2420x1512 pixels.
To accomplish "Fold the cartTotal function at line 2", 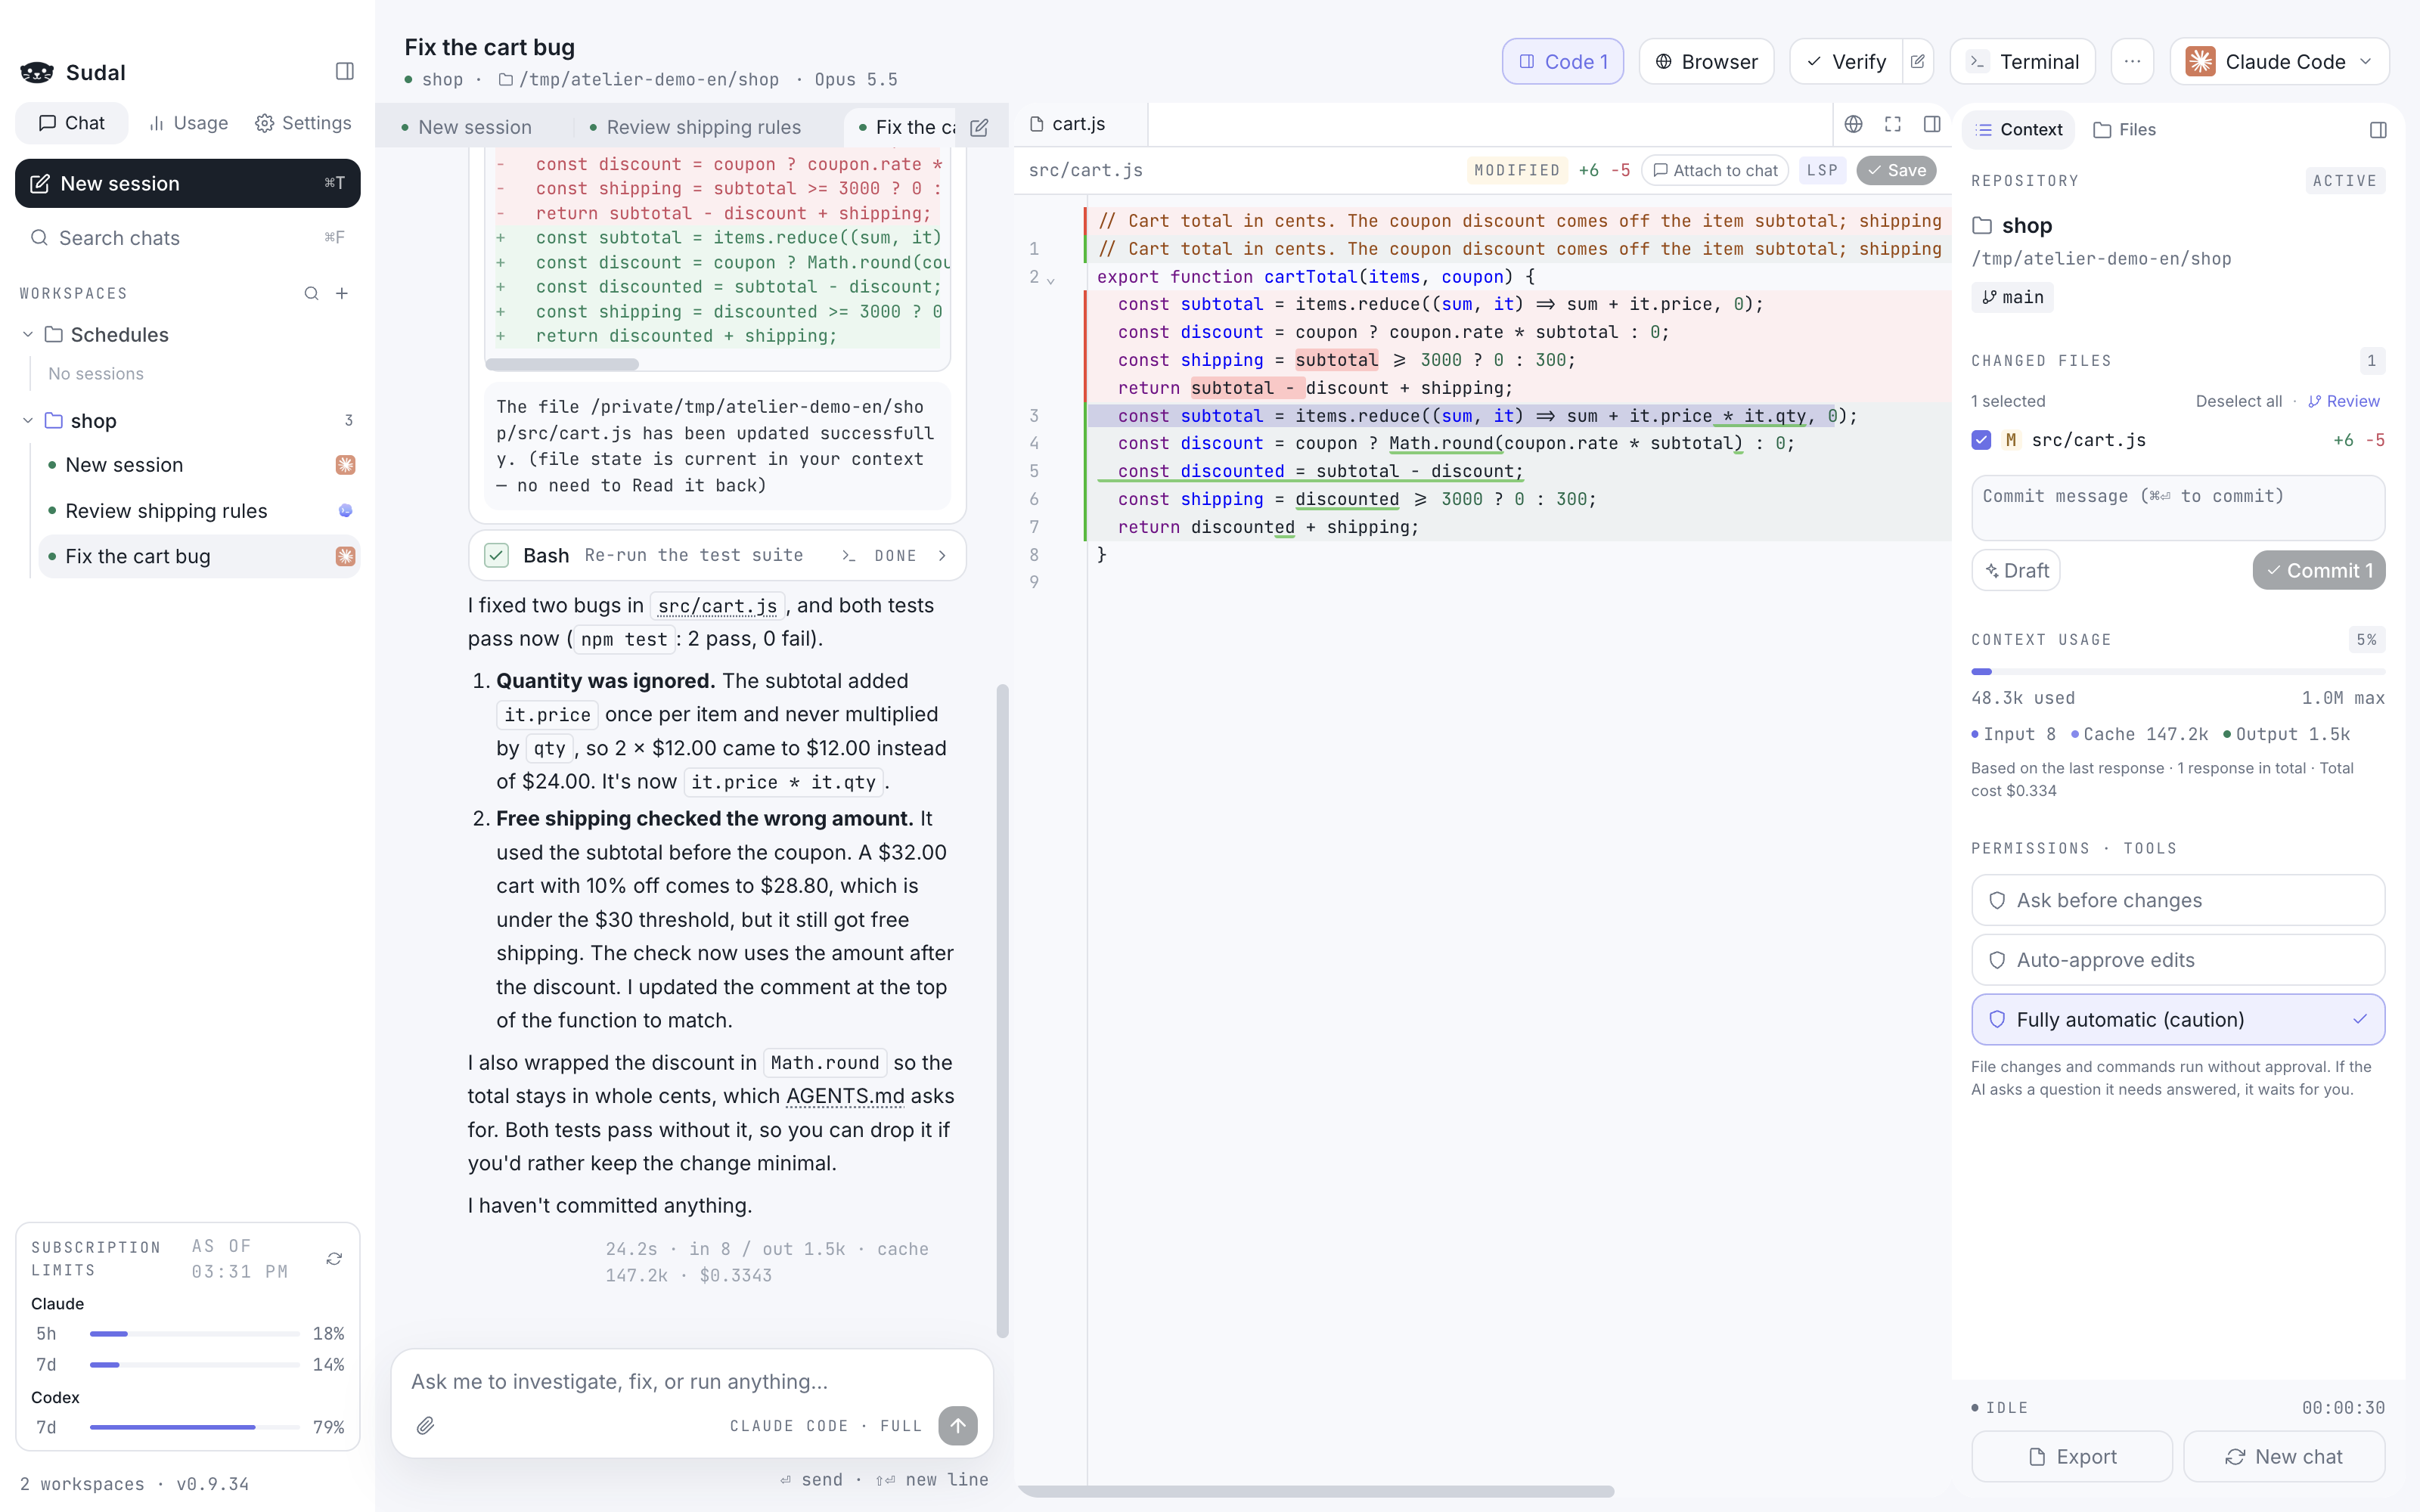I will point(1051,280).
